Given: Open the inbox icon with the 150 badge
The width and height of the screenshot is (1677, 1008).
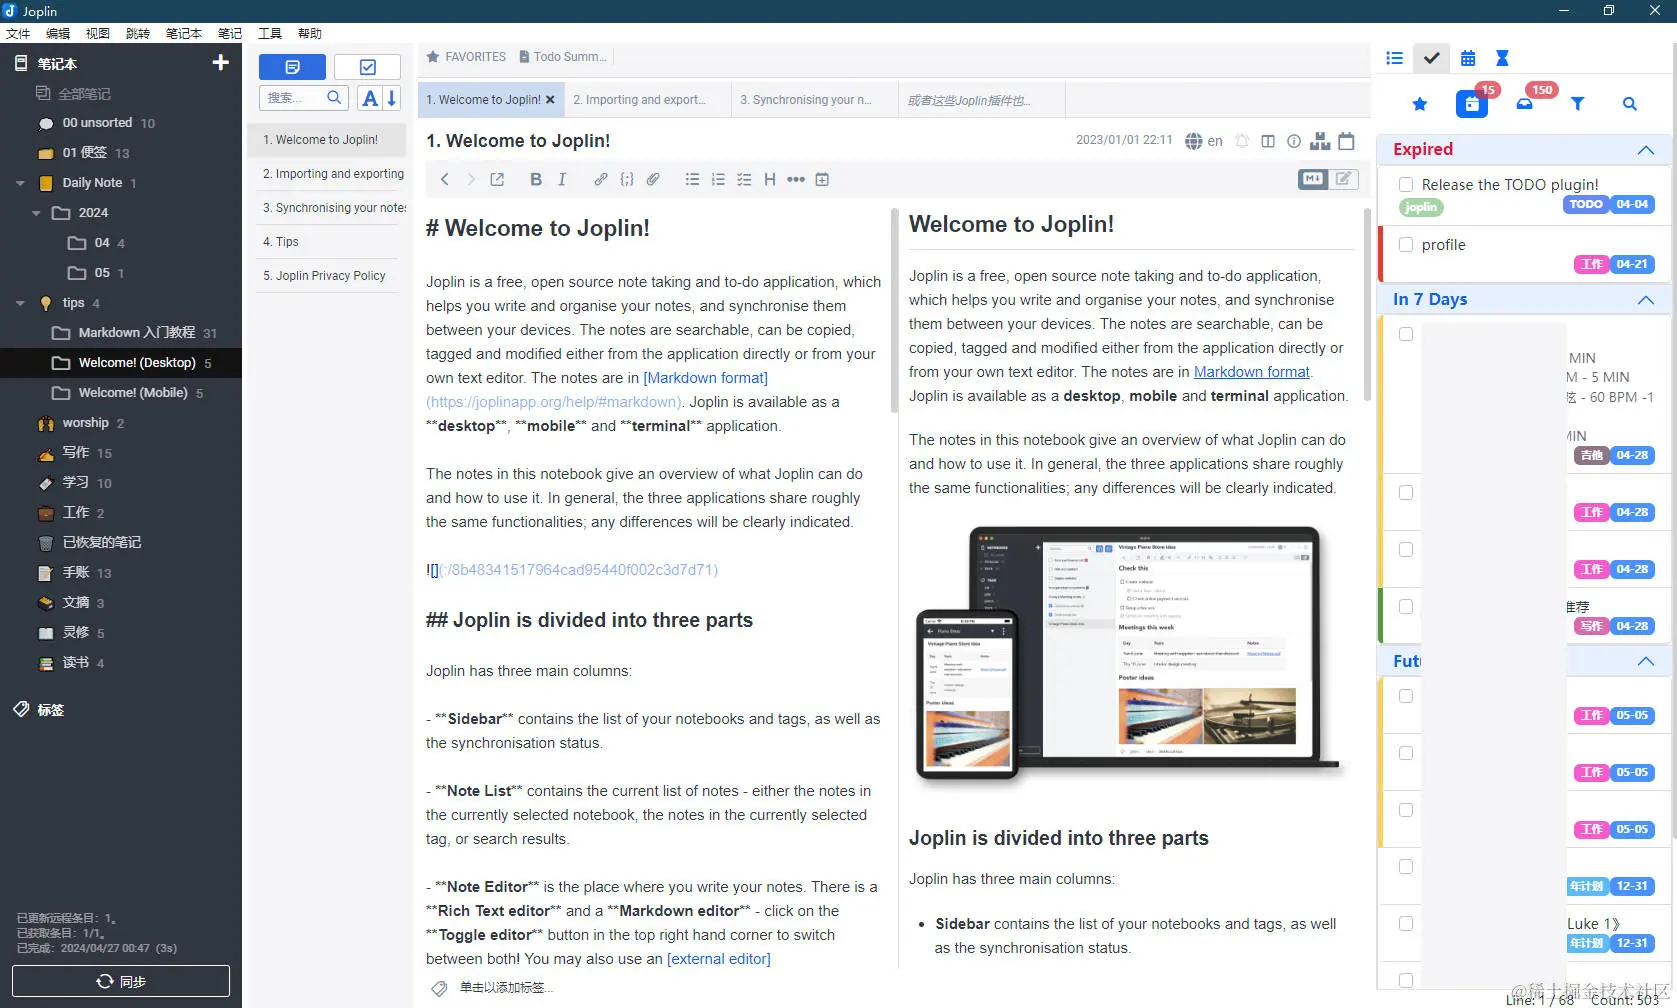Looking at the screenshot, I should tap(1525, 104).
